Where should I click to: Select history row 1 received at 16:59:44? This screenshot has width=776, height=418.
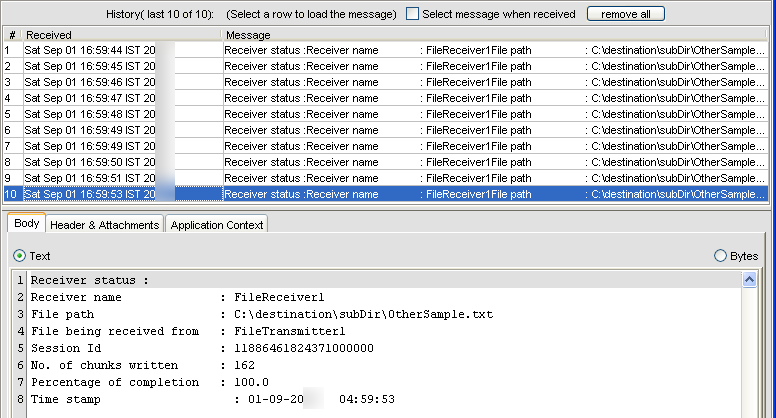click(386, 50)
